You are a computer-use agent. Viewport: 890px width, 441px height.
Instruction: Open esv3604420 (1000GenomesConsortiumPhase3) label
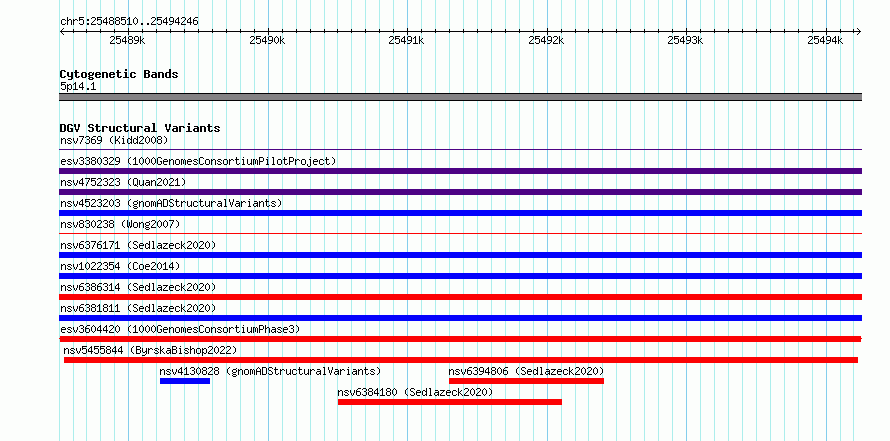coord(180,329)
